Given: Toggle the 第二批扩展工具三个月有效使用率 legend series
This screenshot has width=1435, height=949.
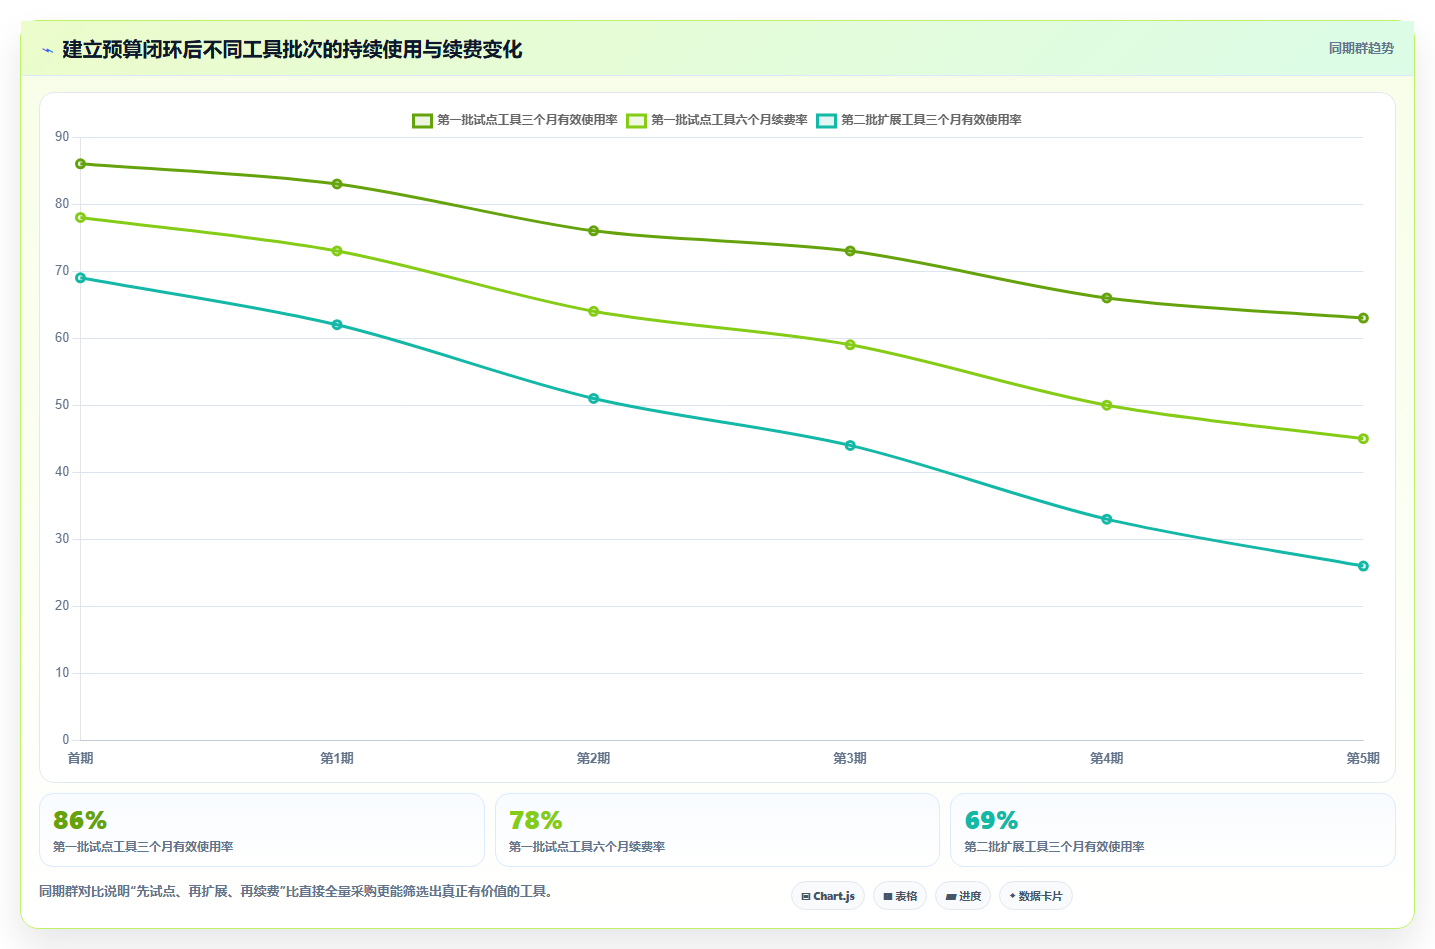Looking at the screenshot, I should 919,120.
